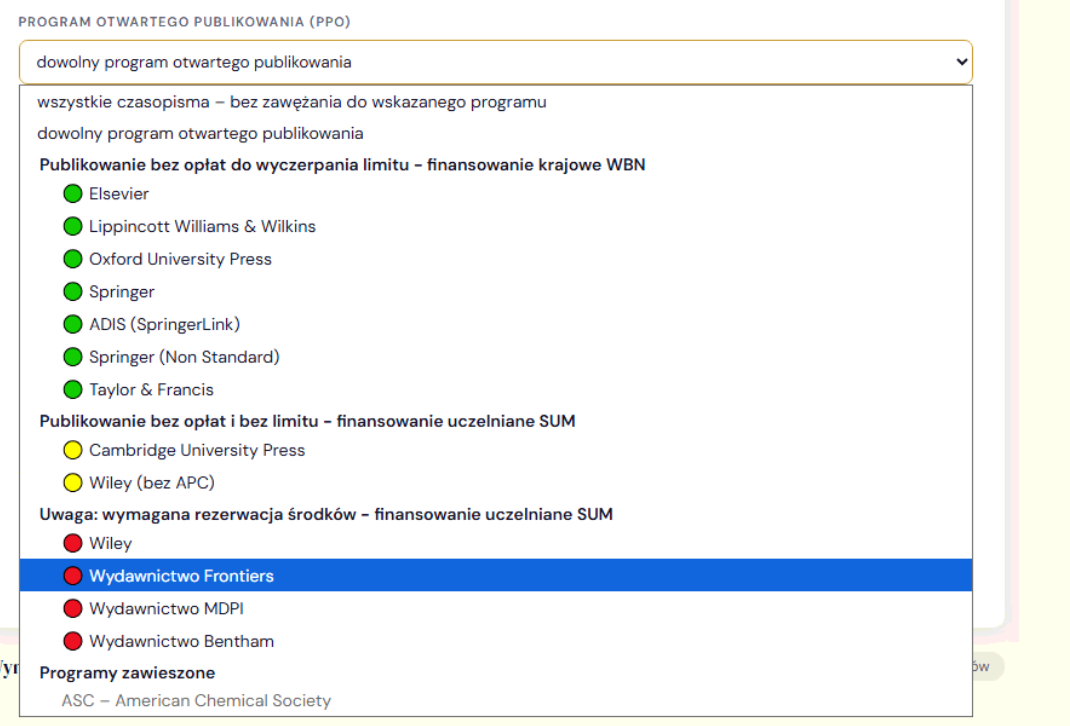Pick Wydawnictwo Bentham option

click(496, 641)
